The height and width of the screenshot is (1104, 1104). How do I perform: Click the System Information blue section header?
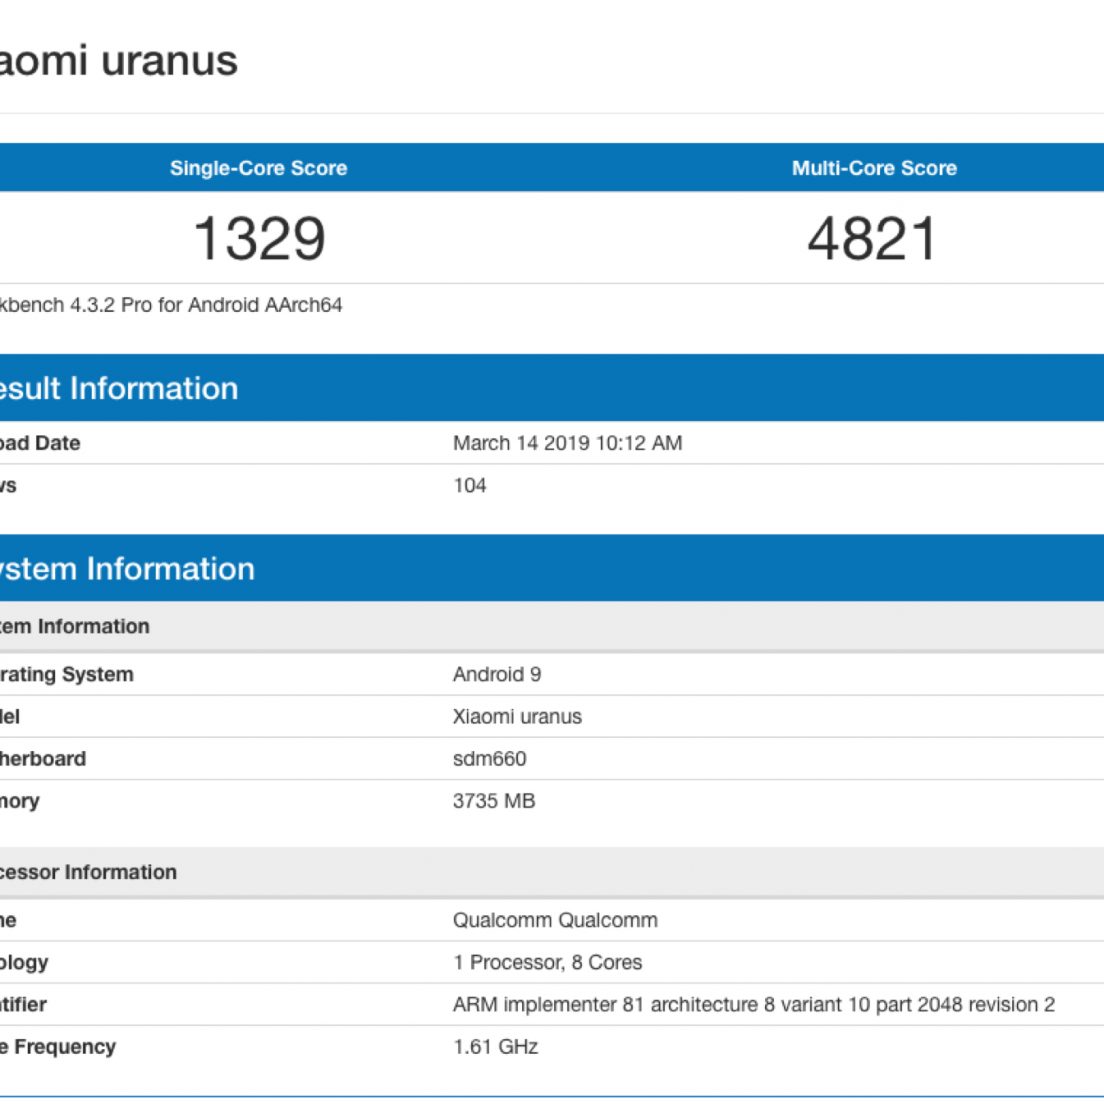(126, 568)
